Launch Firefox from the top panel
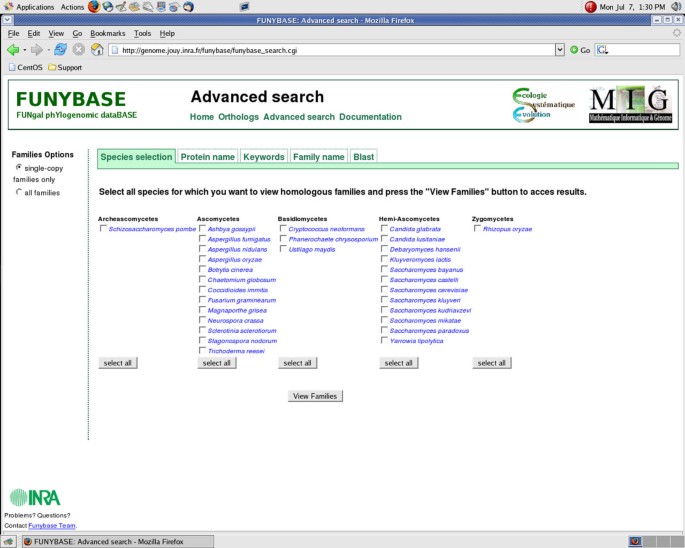685x548 pixels. pyautogui.click(x=94, y=7)
